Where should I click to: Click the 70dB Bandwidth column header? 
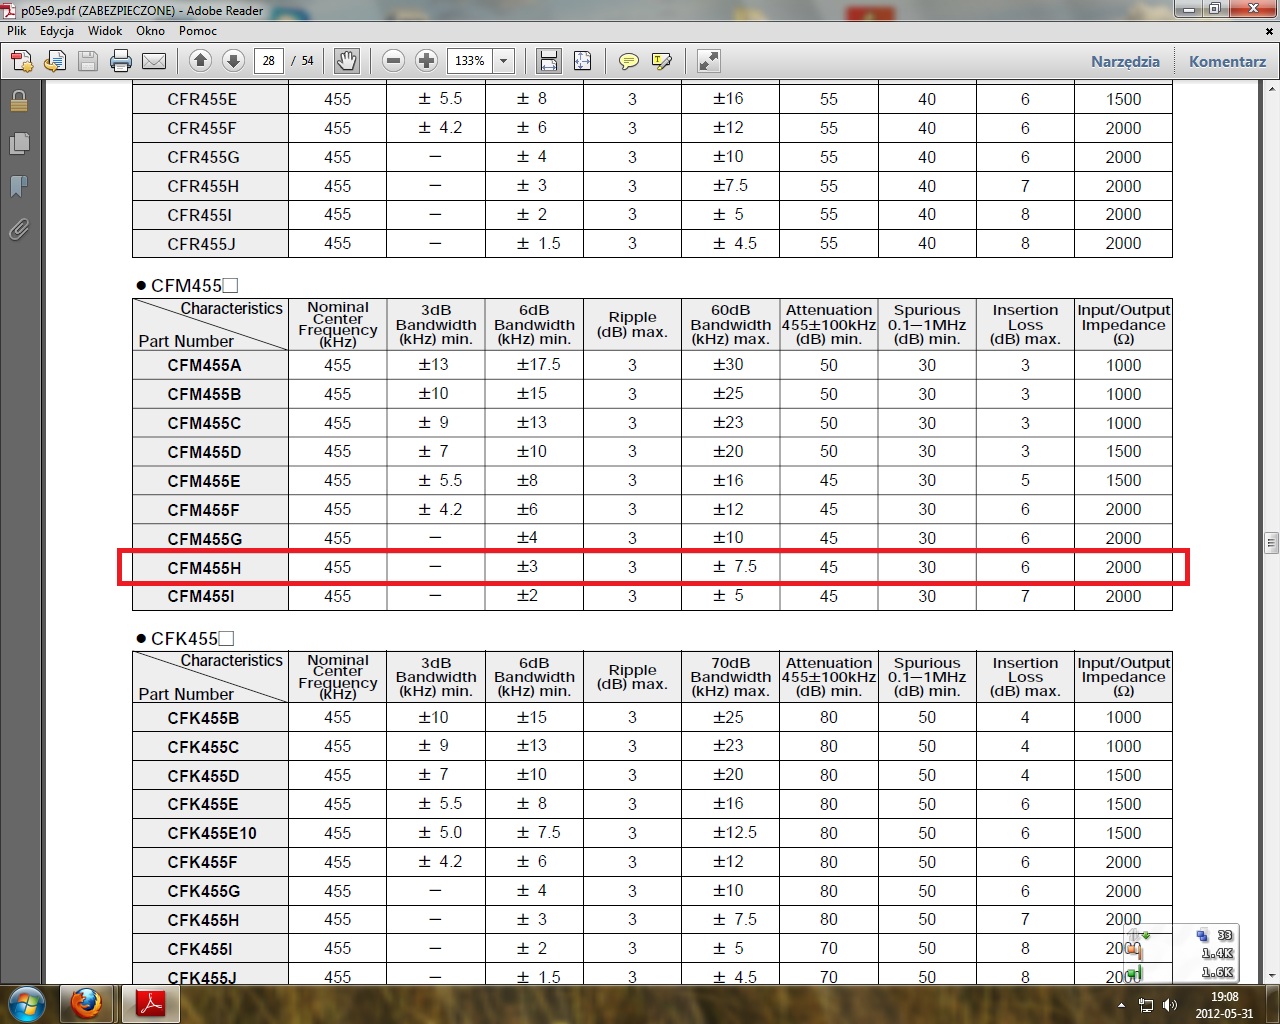(730, 677)
